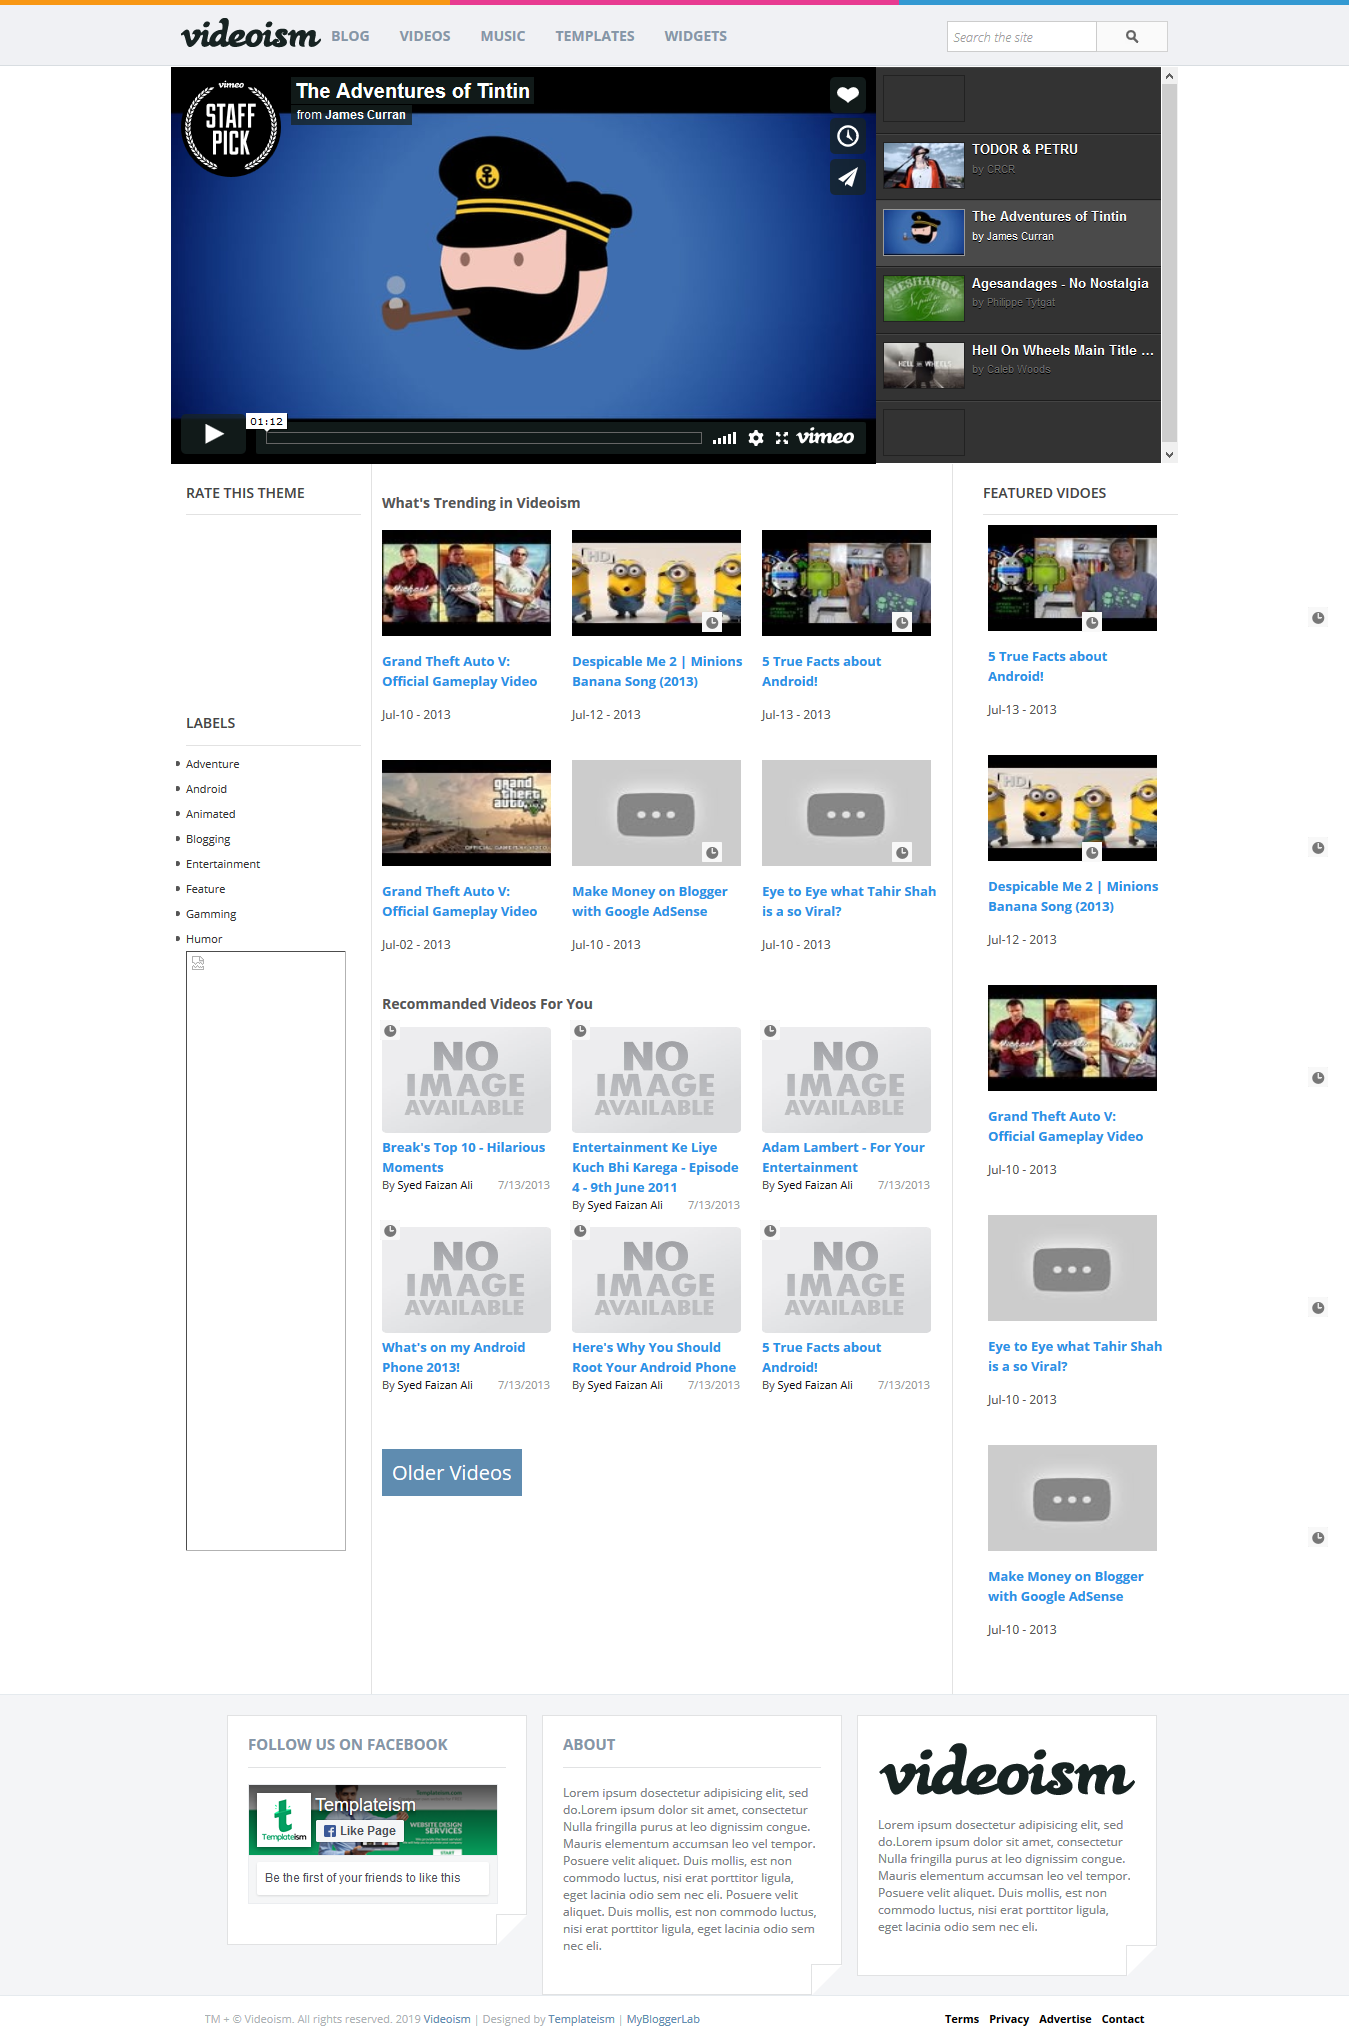Select the Blogging label
Image resolution: width=1349 pixels, height=2041 pixels.
click(208, 839)
